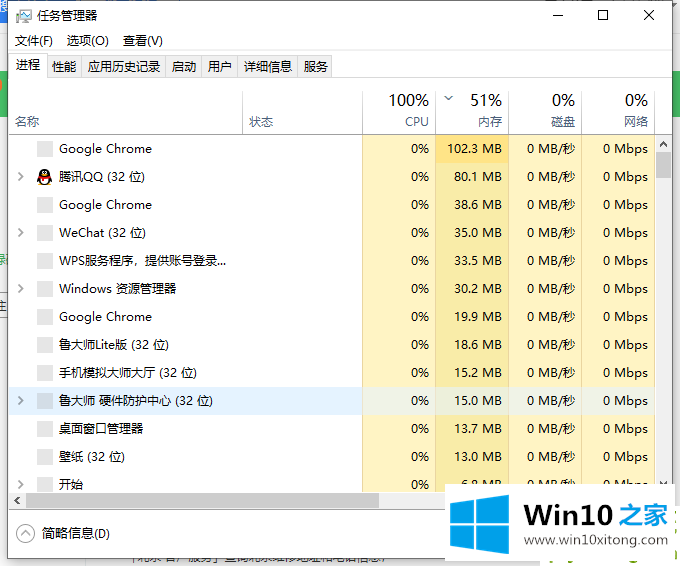Switch to the 服务 tab
Image resolution: width=680 pixels, height=566 pixels.
tap(315, 67)
